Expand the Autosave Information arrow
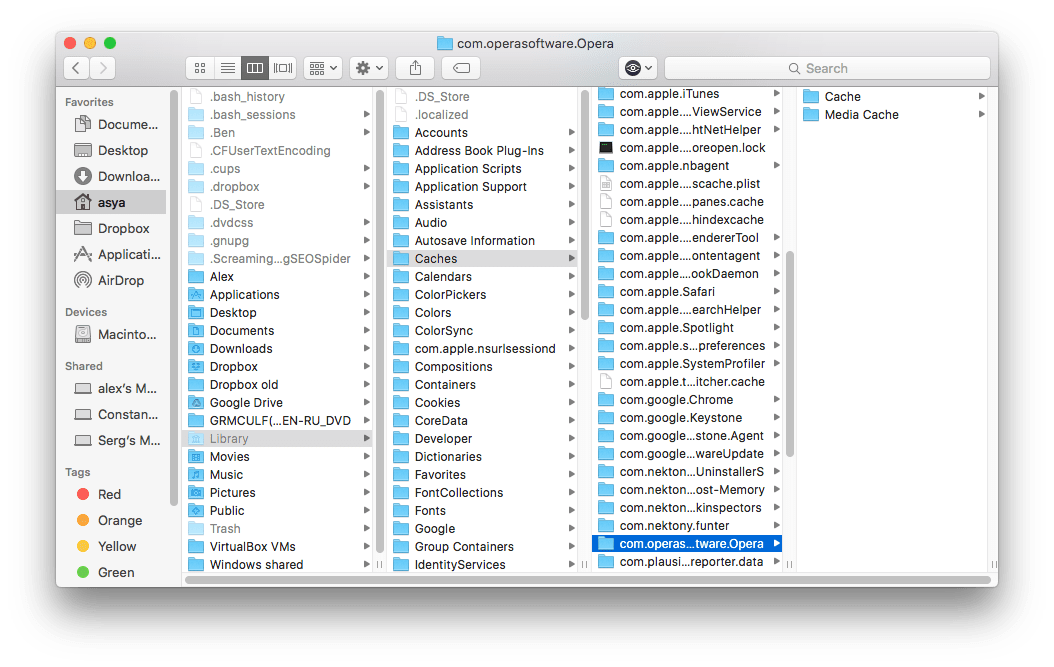 572,241
